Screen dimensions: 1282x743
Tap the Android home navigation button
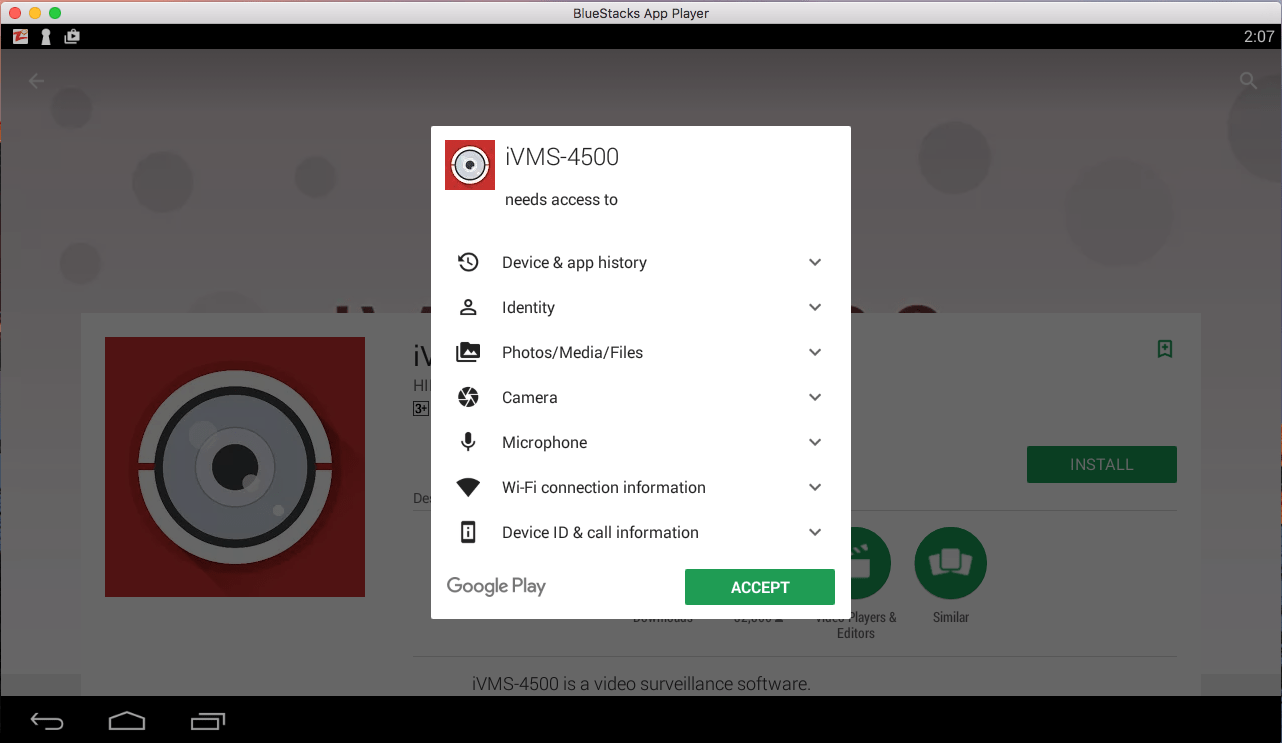click(127, 720)
